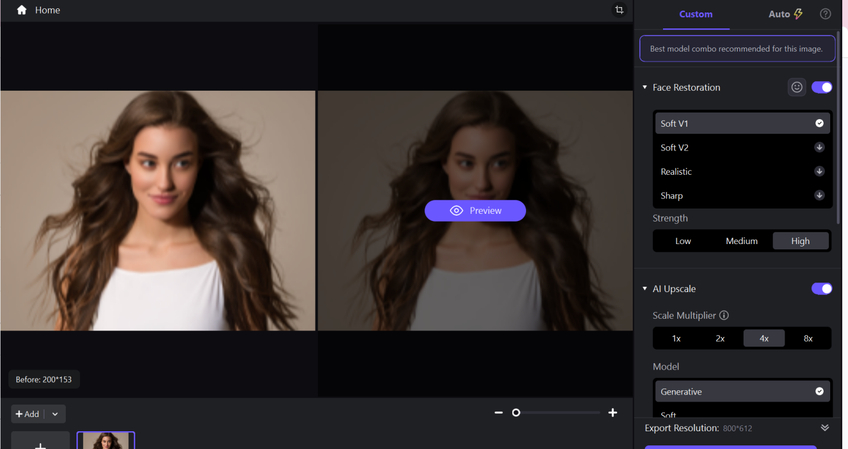Expand Export Resolution details chevron

pyautogui.click(x=825, y=427)
